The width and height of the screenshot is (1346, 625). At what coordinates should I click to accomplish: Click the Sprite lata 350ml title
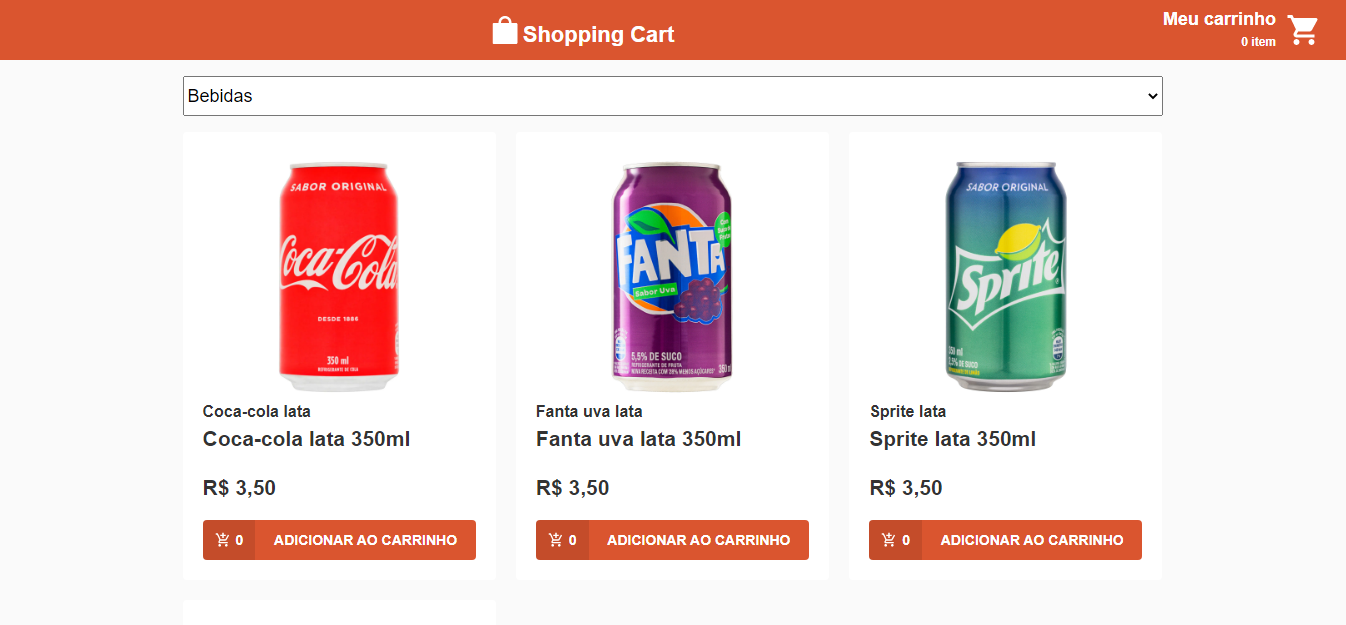tap(952, 439)
